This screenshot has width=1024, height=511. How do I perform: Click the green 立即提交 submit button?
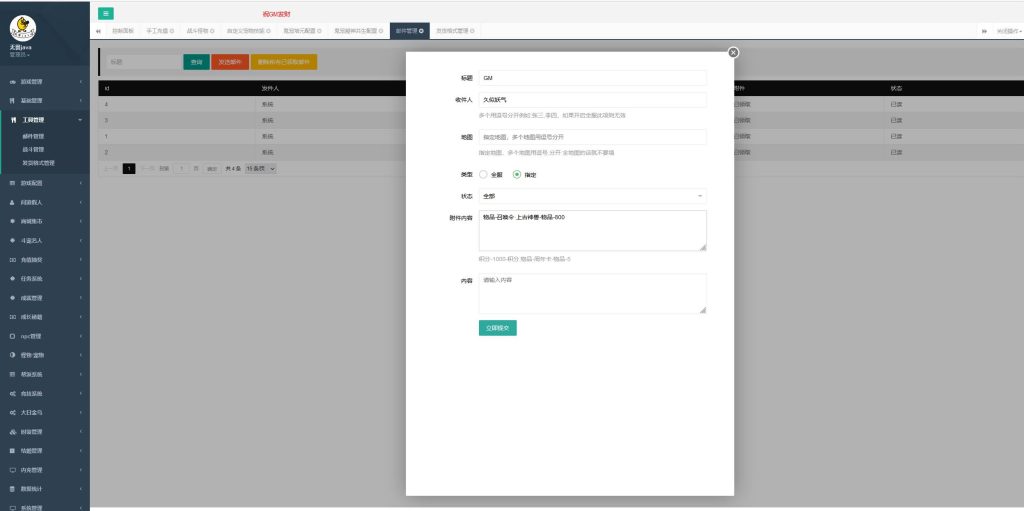[x=498, y=327]
